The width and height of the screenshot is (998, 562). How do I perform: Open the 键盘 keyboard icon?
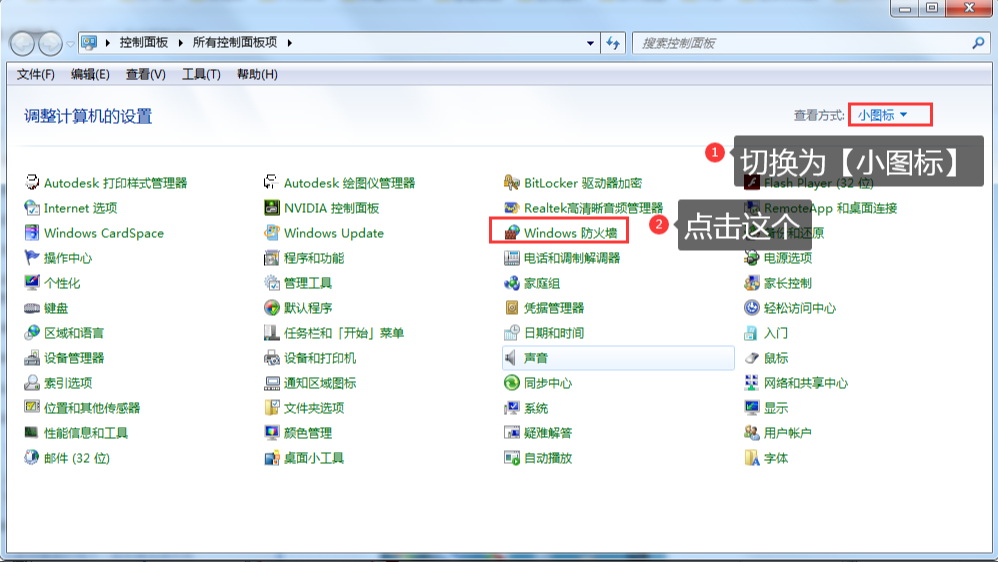[x=32, y=307]
